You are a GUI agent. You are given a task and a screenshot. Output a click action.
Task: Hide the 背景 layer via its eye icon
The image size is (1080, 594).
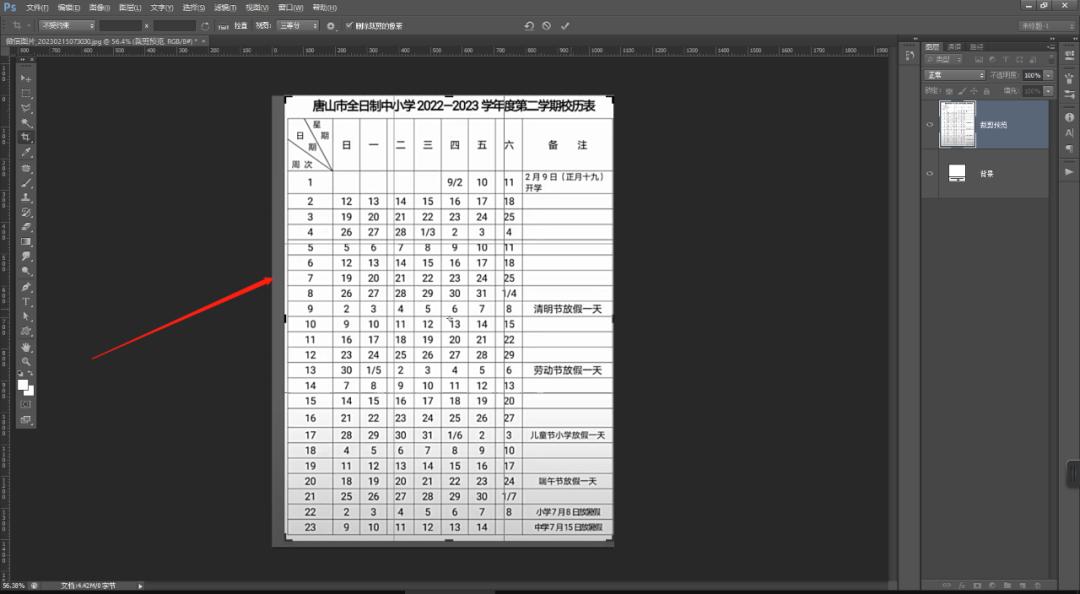[x=930, y=174]
